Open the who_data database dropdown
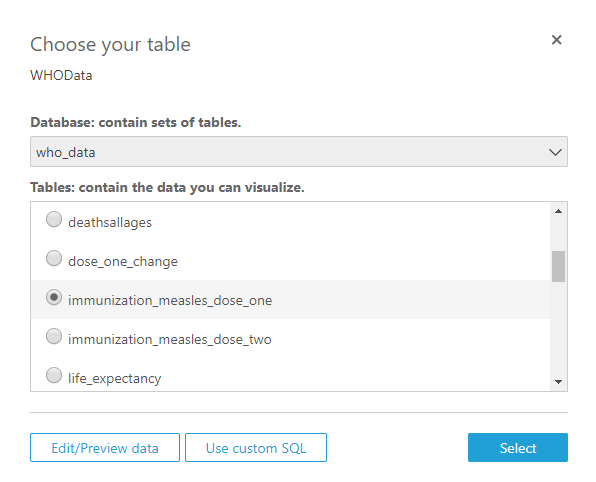This screenshot has width=596, height=482. click(299, 152)
